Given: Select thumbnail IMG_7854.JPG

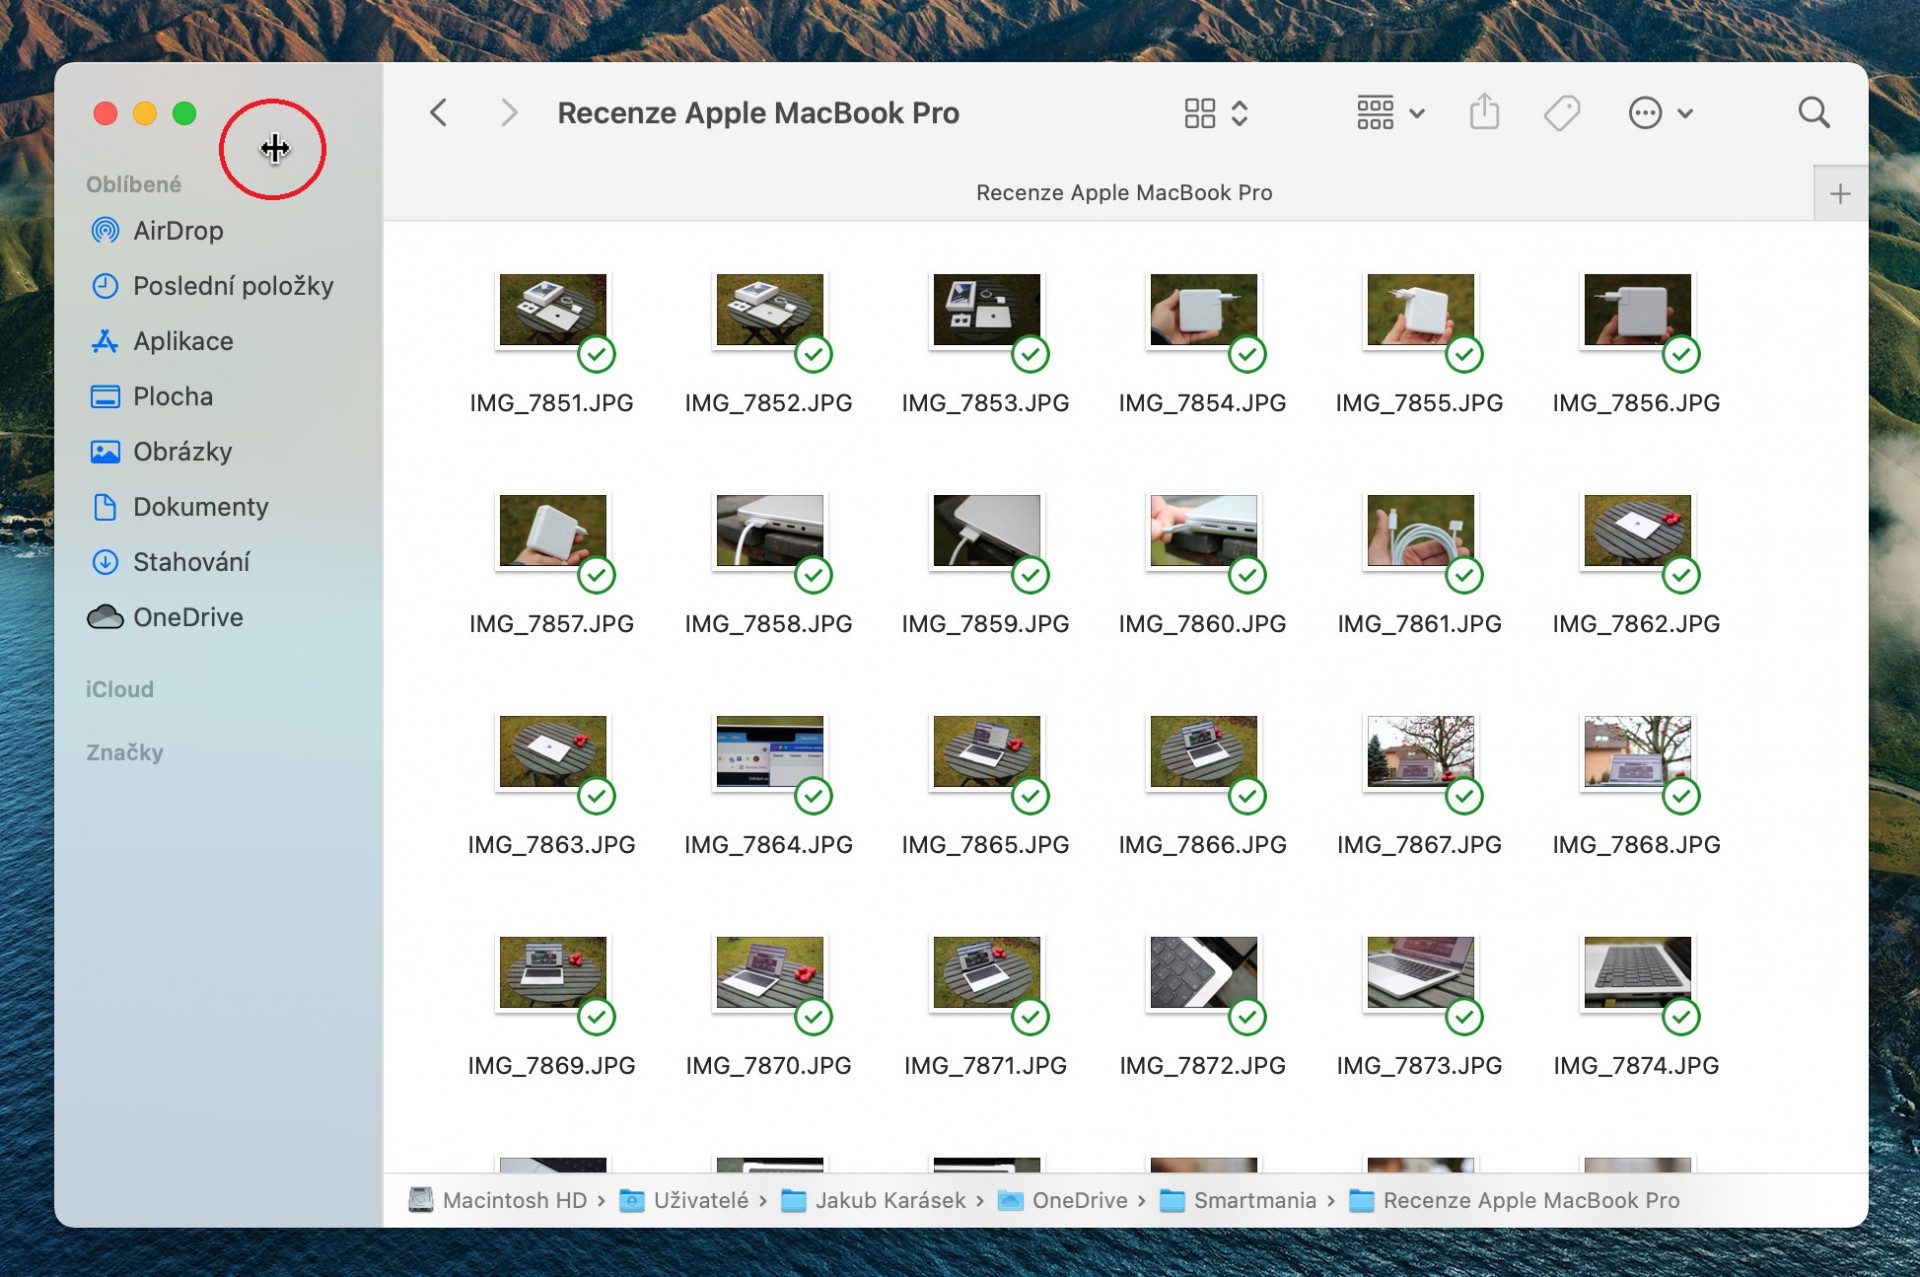Looking at the screenshot, I should [1203, 309].
